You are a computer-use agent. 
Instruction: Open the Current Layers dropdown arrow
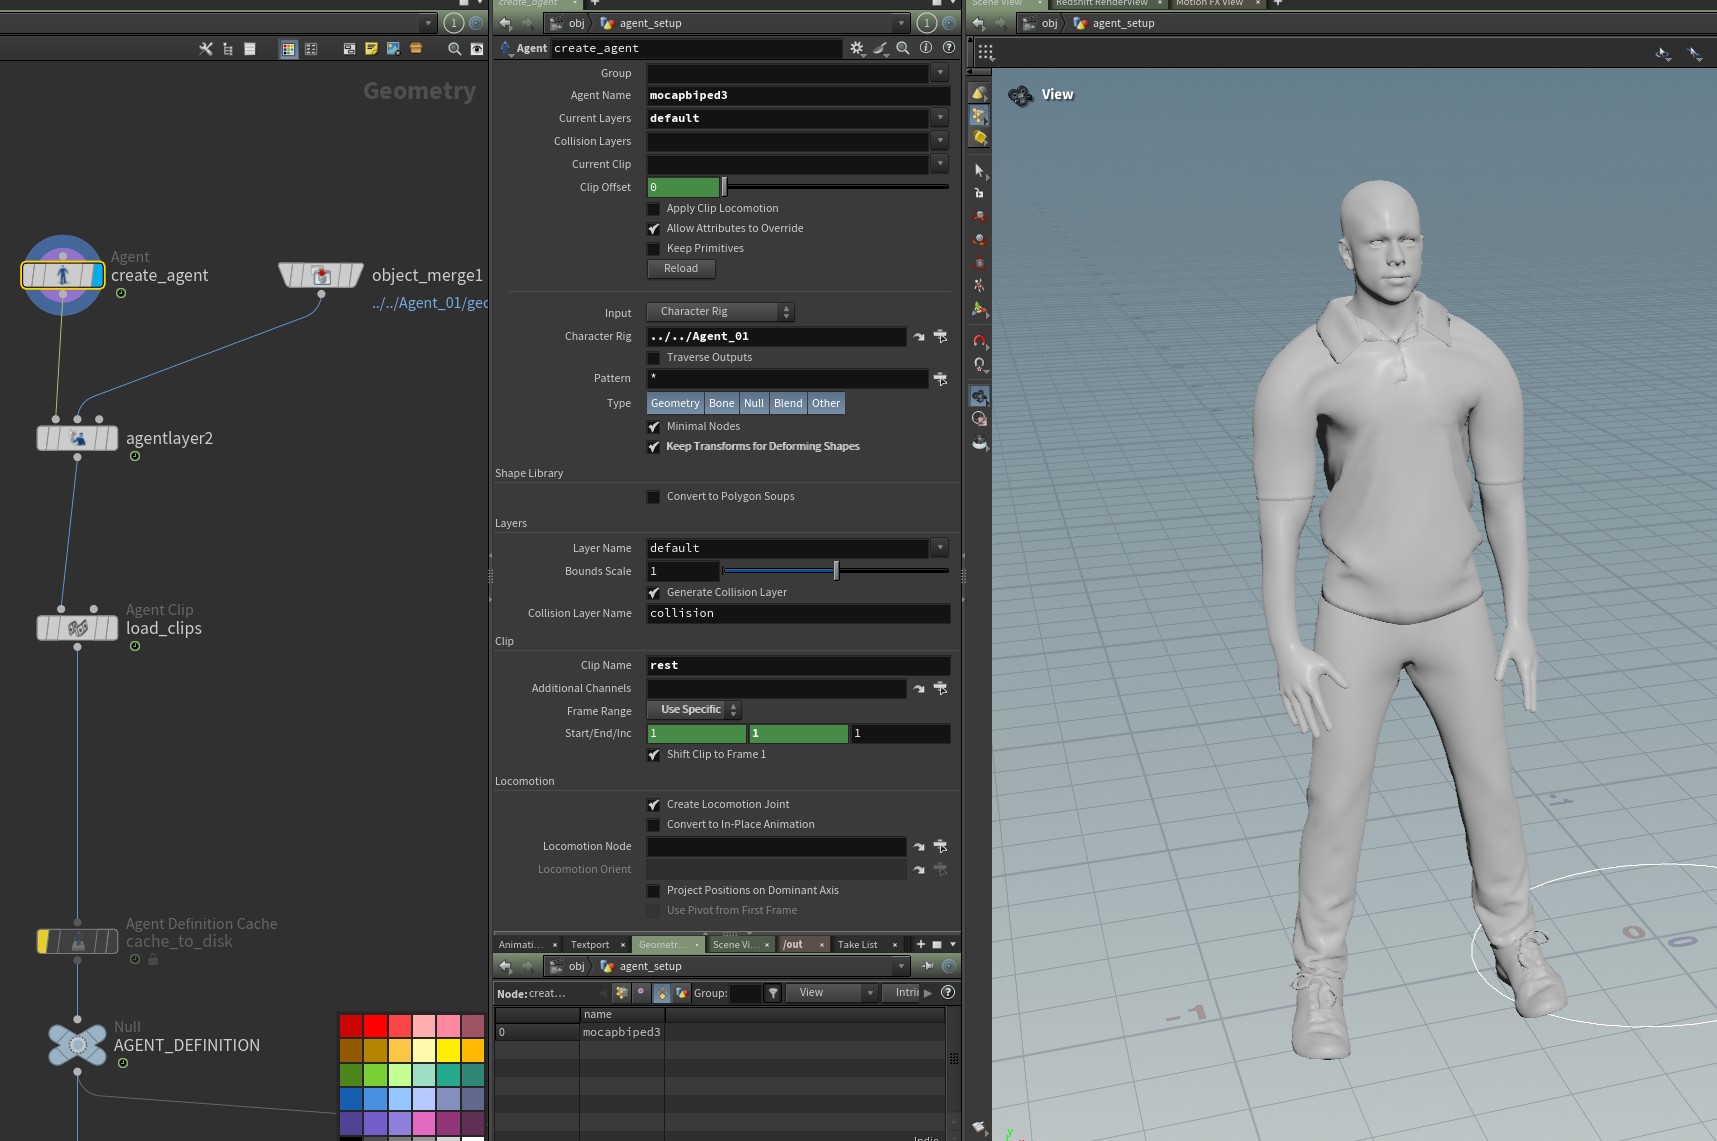(x=939, y=118)
